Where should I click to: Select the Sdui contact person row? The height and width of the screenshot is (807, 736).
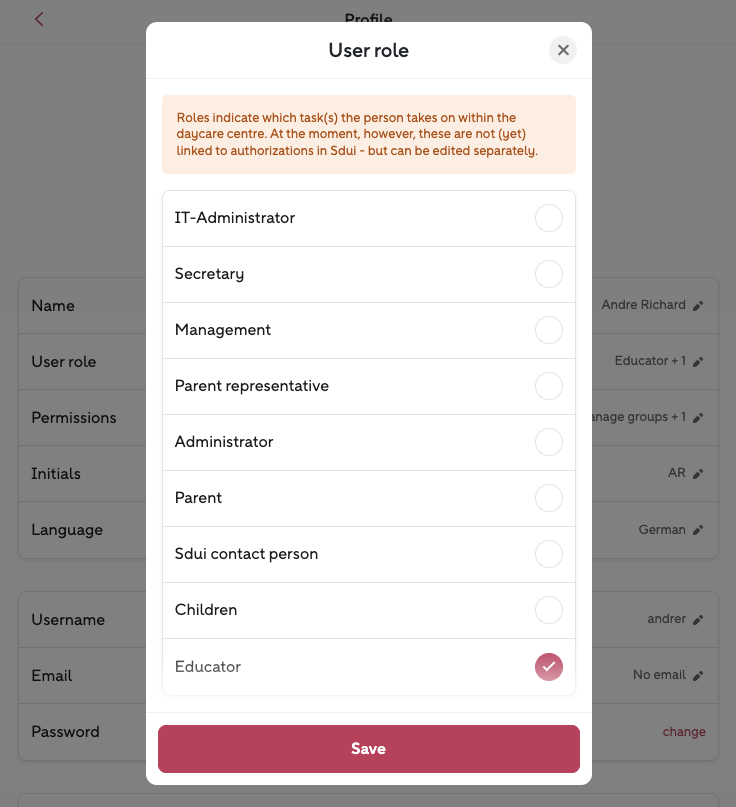pos(368,554)
